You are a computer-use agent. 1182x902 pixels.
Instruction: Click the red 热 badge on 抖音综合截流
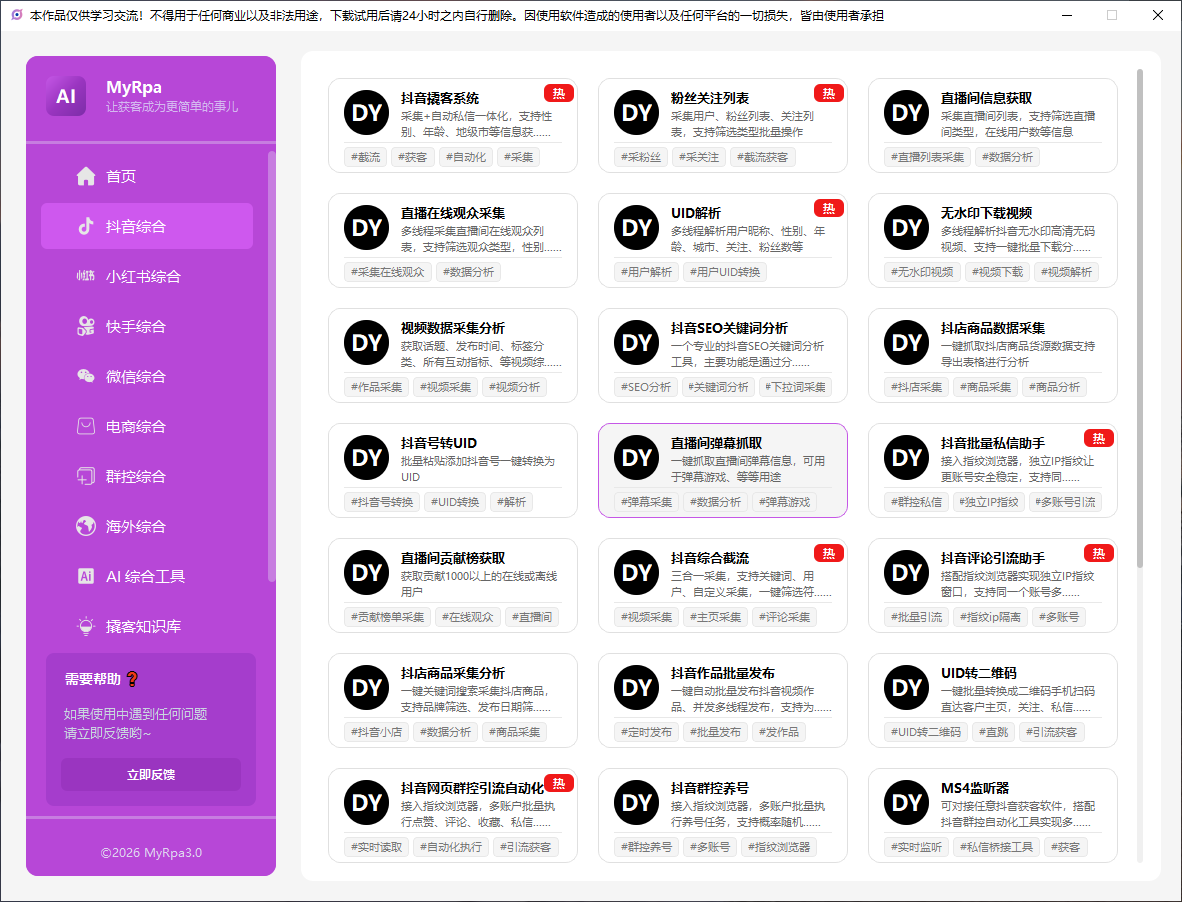pyautogui.click(x=829, y=553)
